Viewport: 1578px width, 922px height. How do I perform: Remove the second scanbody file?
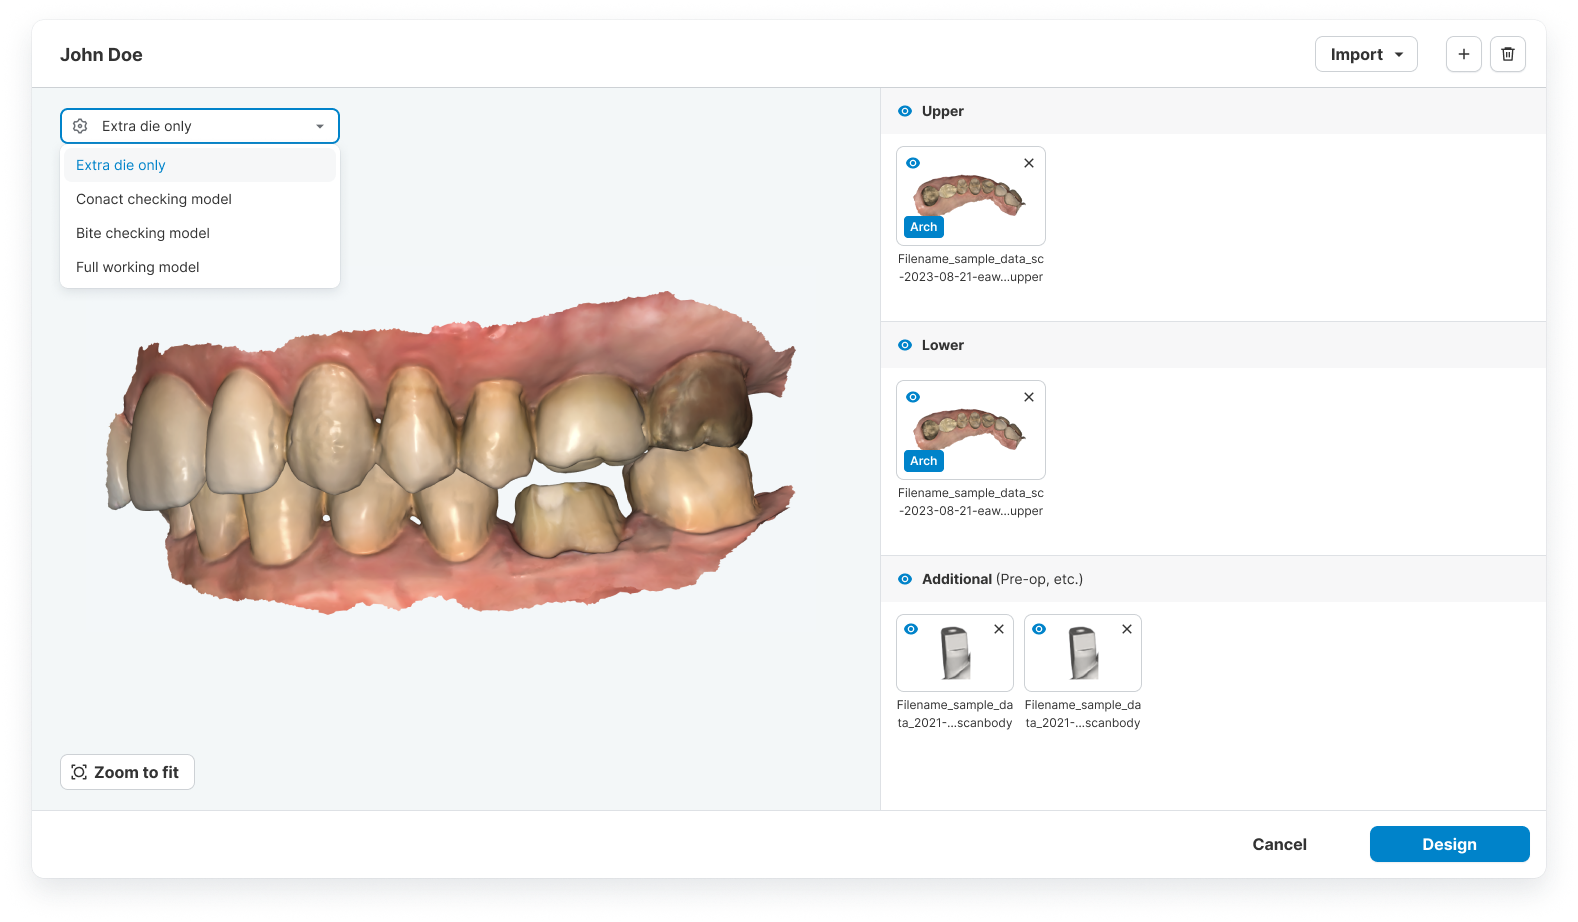tap(1127, 629)
